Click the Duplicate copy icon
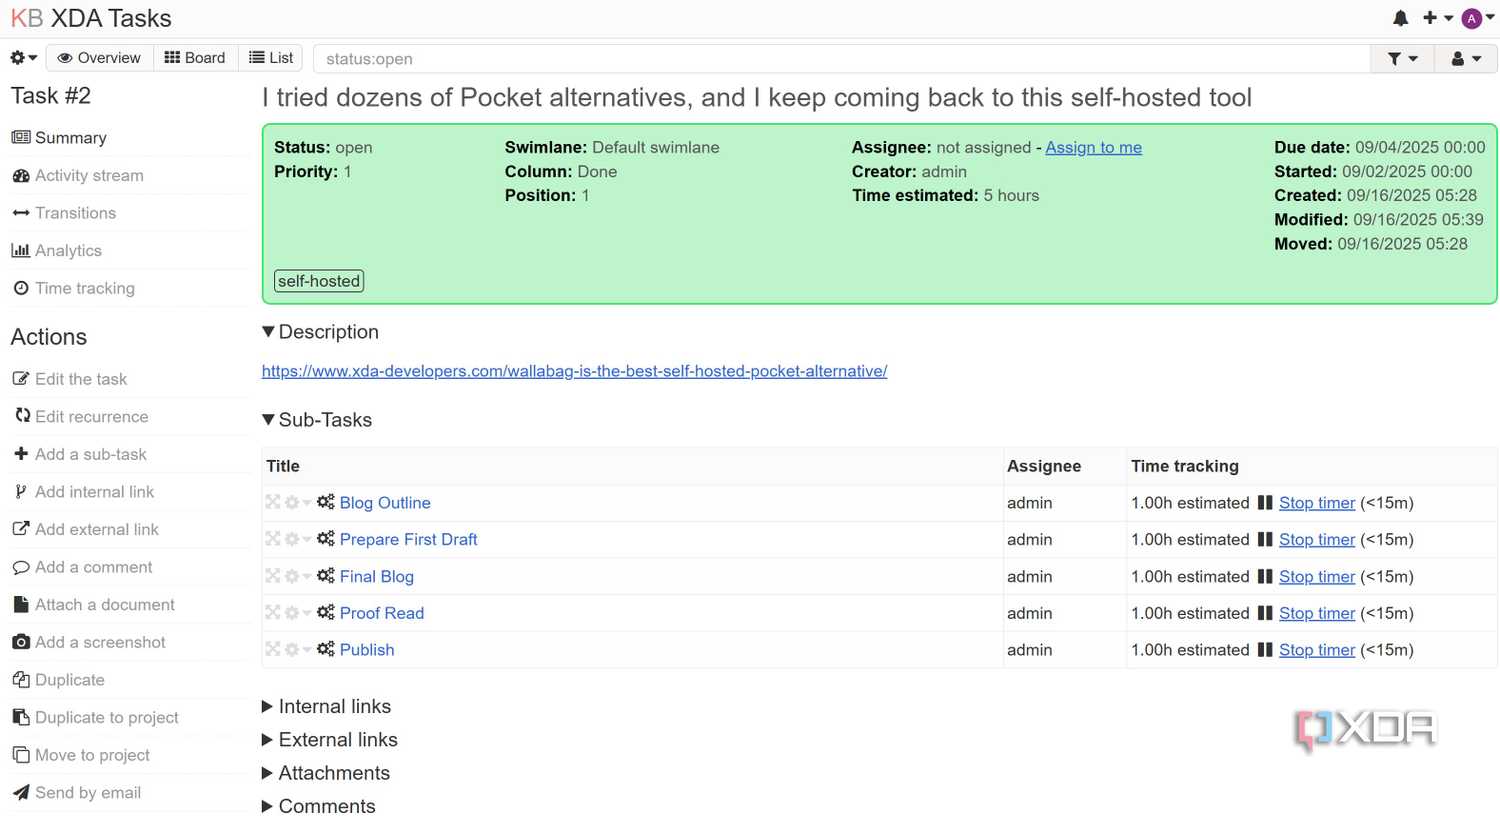This screenshot has height=817, width=1500. tap(21, 680)
